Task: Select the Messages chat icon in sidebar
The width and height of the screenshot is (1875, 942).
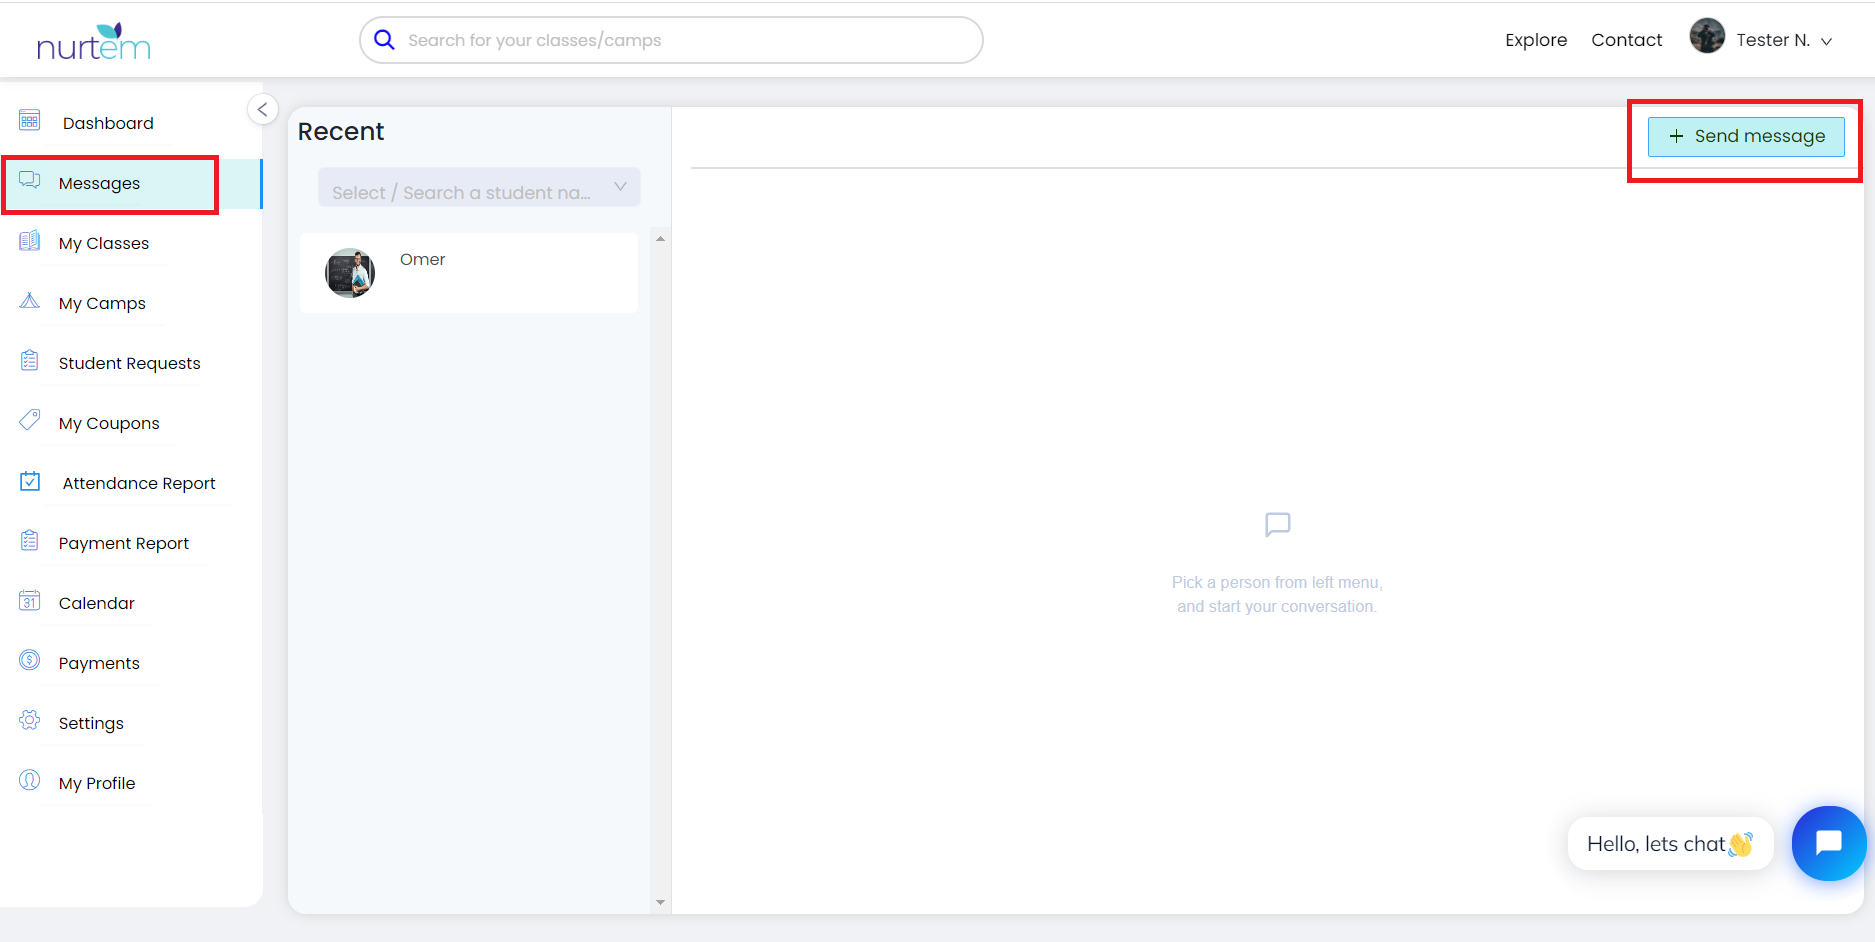Action: tap(29, 180)
